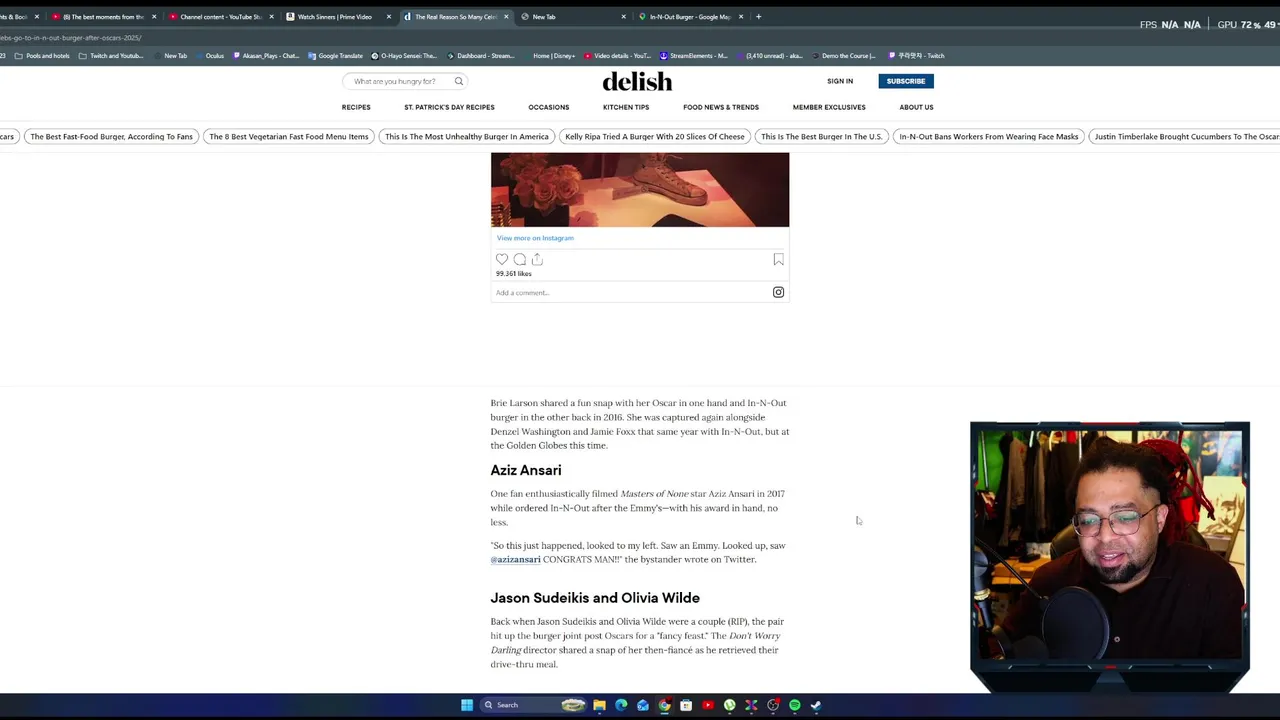Viewport: 1280px width, 720px height.
Task: Open the Windows Start menu
Action: tap(467, 705)
